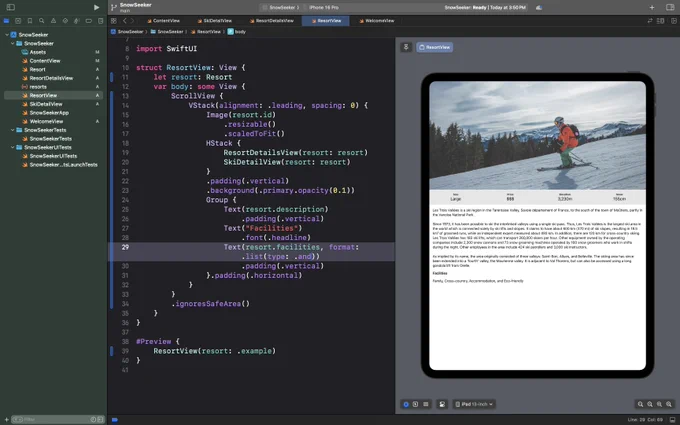This screenshot has height=425, width=680.
Task: Click the body breadcrumb item
Action: point(237,32)
